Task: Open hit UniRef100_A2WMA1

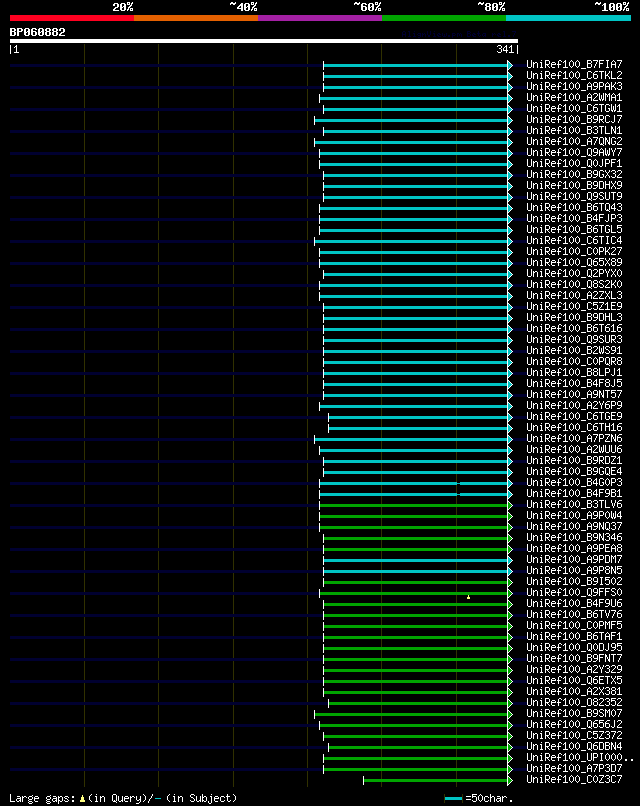Action: pos(574,97)
